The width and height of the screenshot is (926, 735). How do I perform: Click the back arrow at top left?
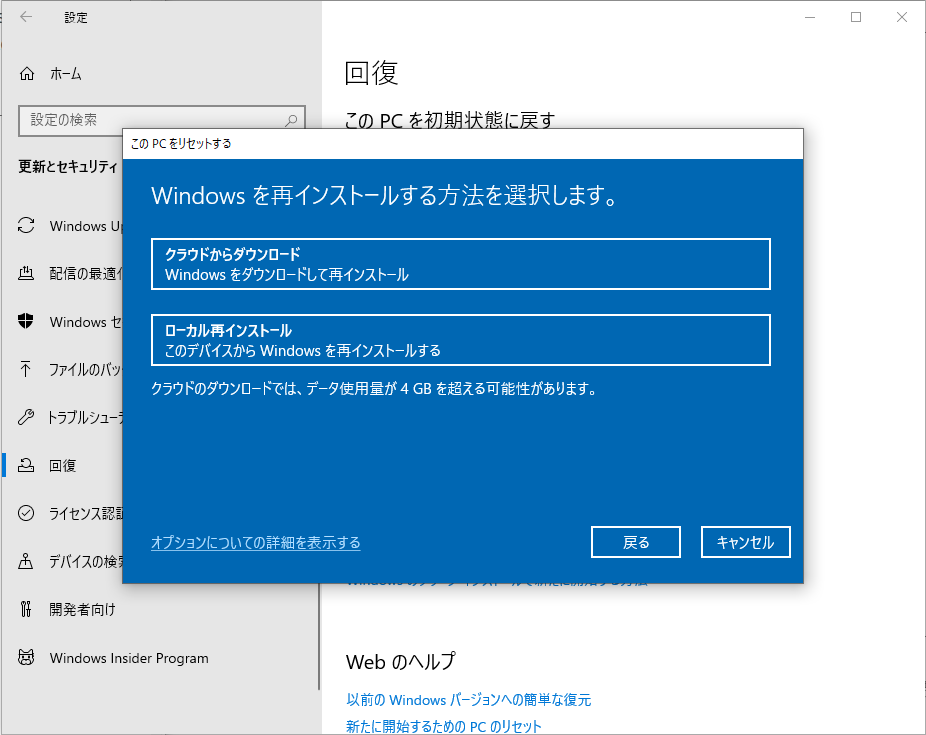[x=27, y=16]
